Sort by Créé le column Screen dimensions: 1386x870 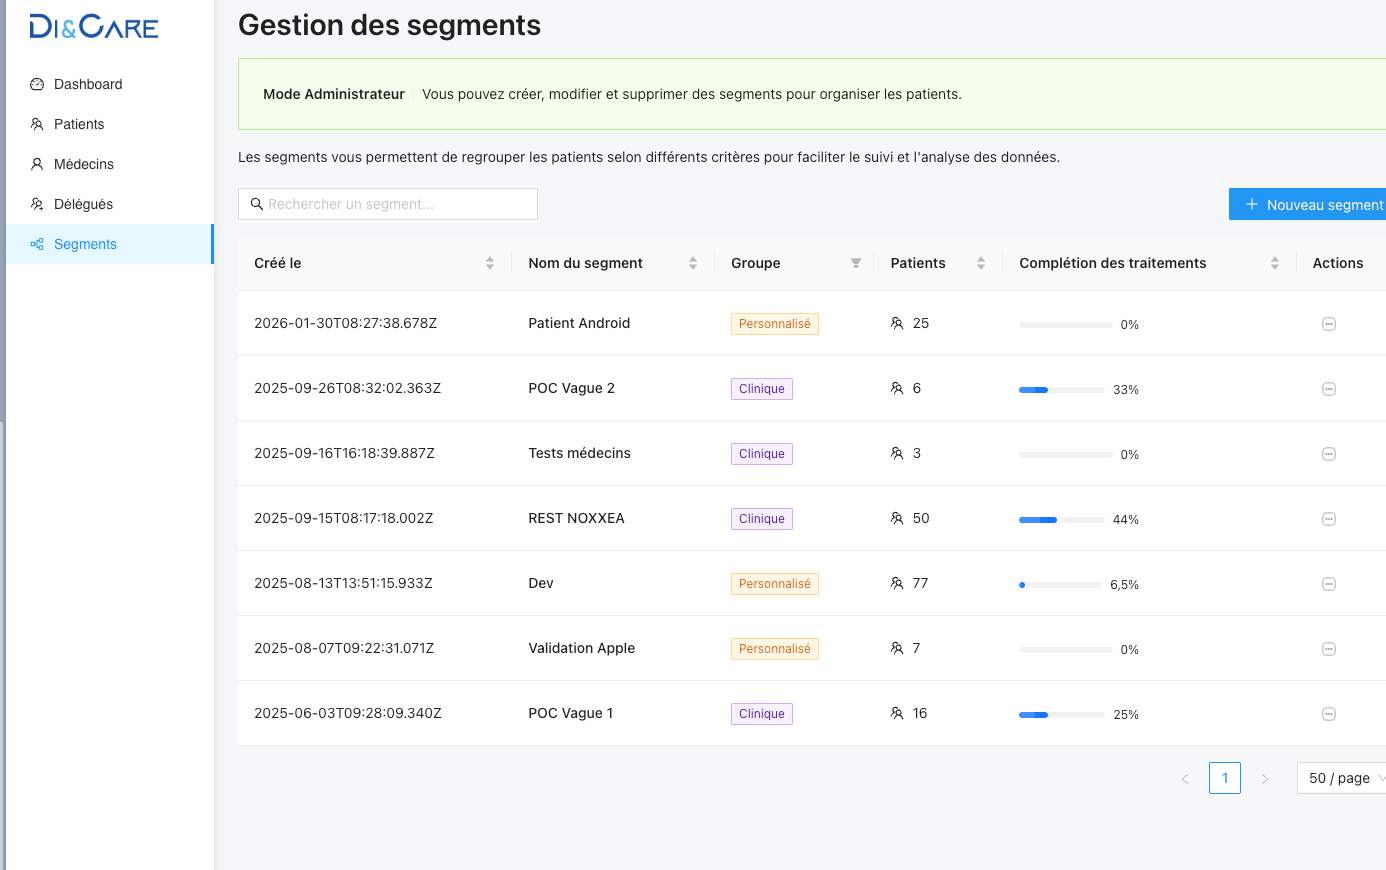pyautogui.click(x=490, y=263)
